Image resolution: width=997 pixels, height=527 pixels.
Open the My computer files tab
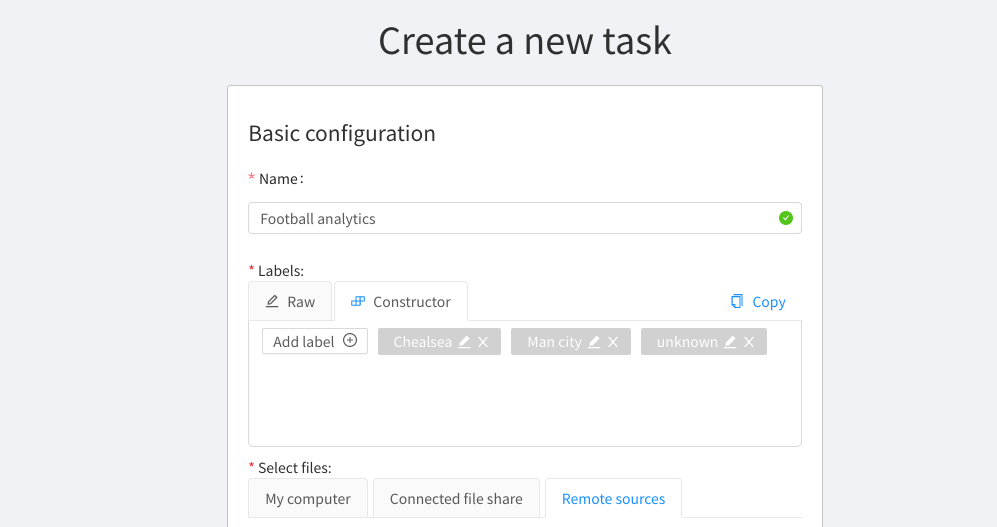pyautogui.click(x=308, y=498)
